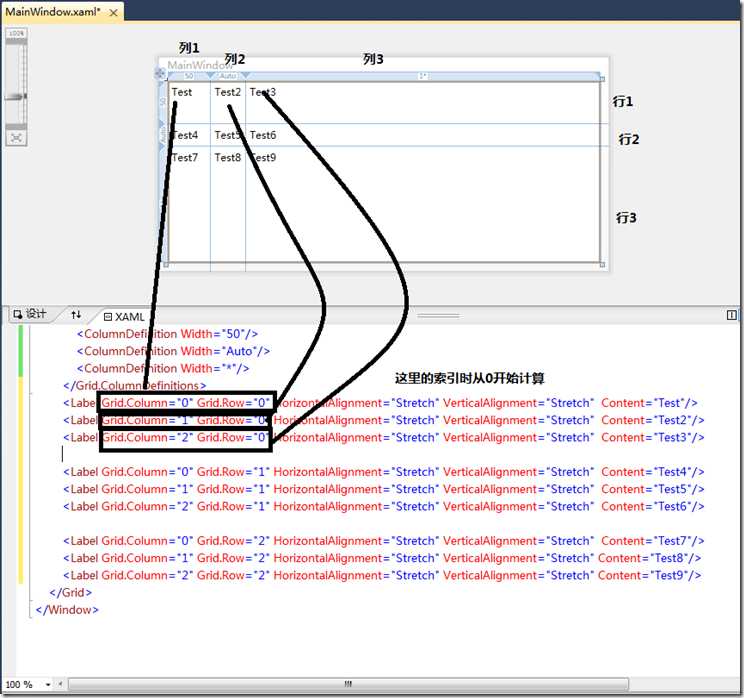
Task: Click the splitter grip between design and XAML
Action: tap(438, 316)
